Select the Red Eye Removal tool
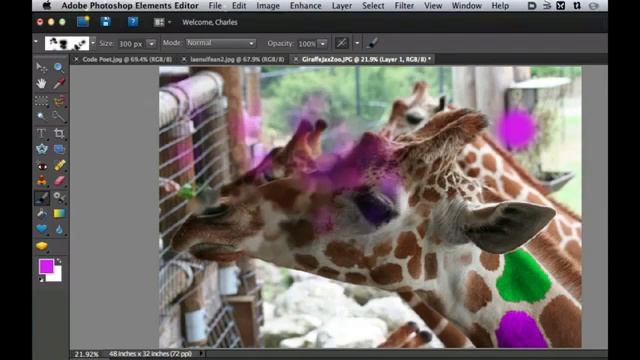The image size is (640, 360). click(x=41, y=166)
